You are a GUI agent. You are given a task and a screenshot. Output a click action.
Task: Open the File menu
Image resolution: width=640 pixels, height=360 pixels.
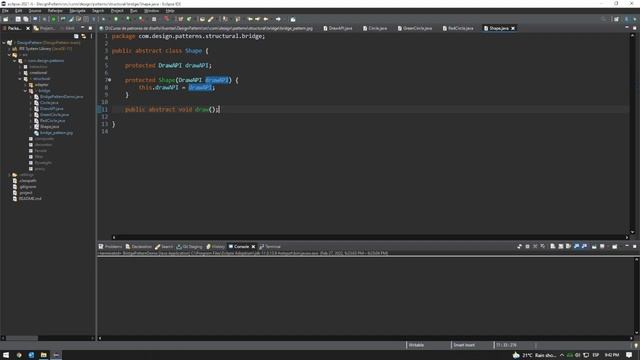click(5, 11)
